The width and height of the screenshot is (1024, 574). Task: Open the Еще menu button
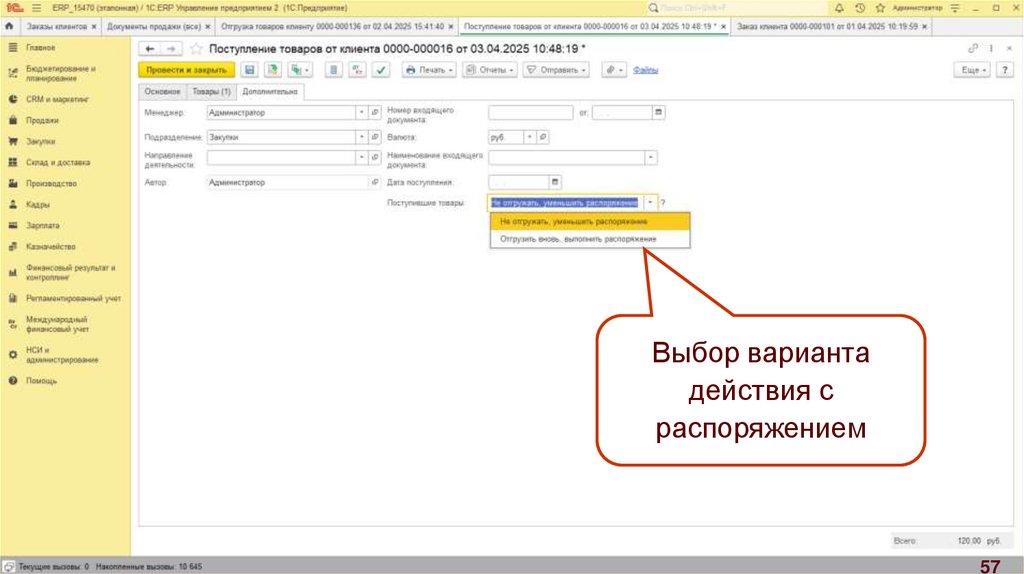[973, 70]
